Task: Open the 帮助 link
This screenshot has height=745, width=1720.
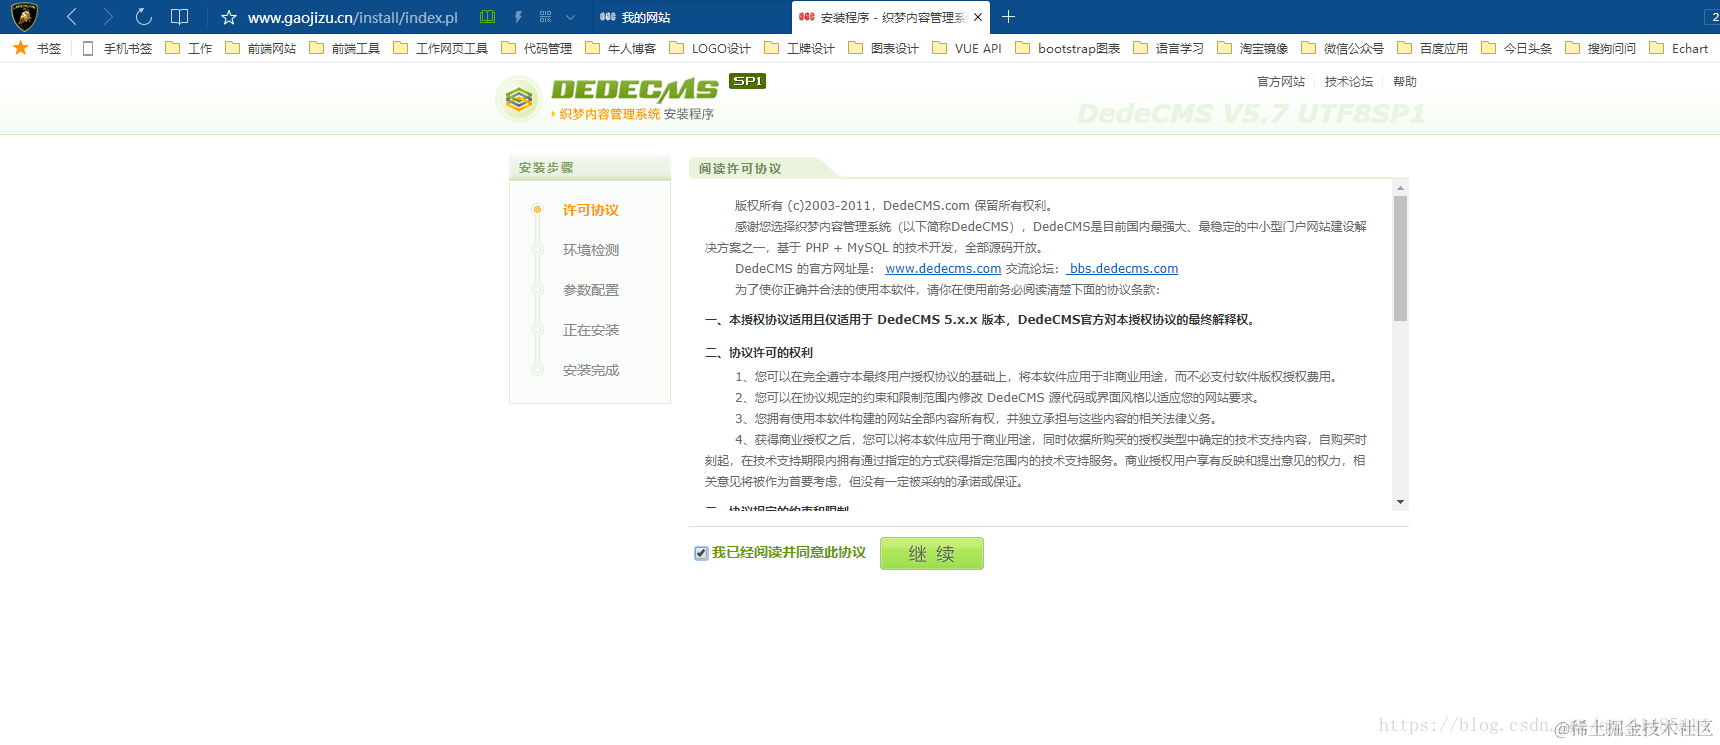Action: (1405, 82)
